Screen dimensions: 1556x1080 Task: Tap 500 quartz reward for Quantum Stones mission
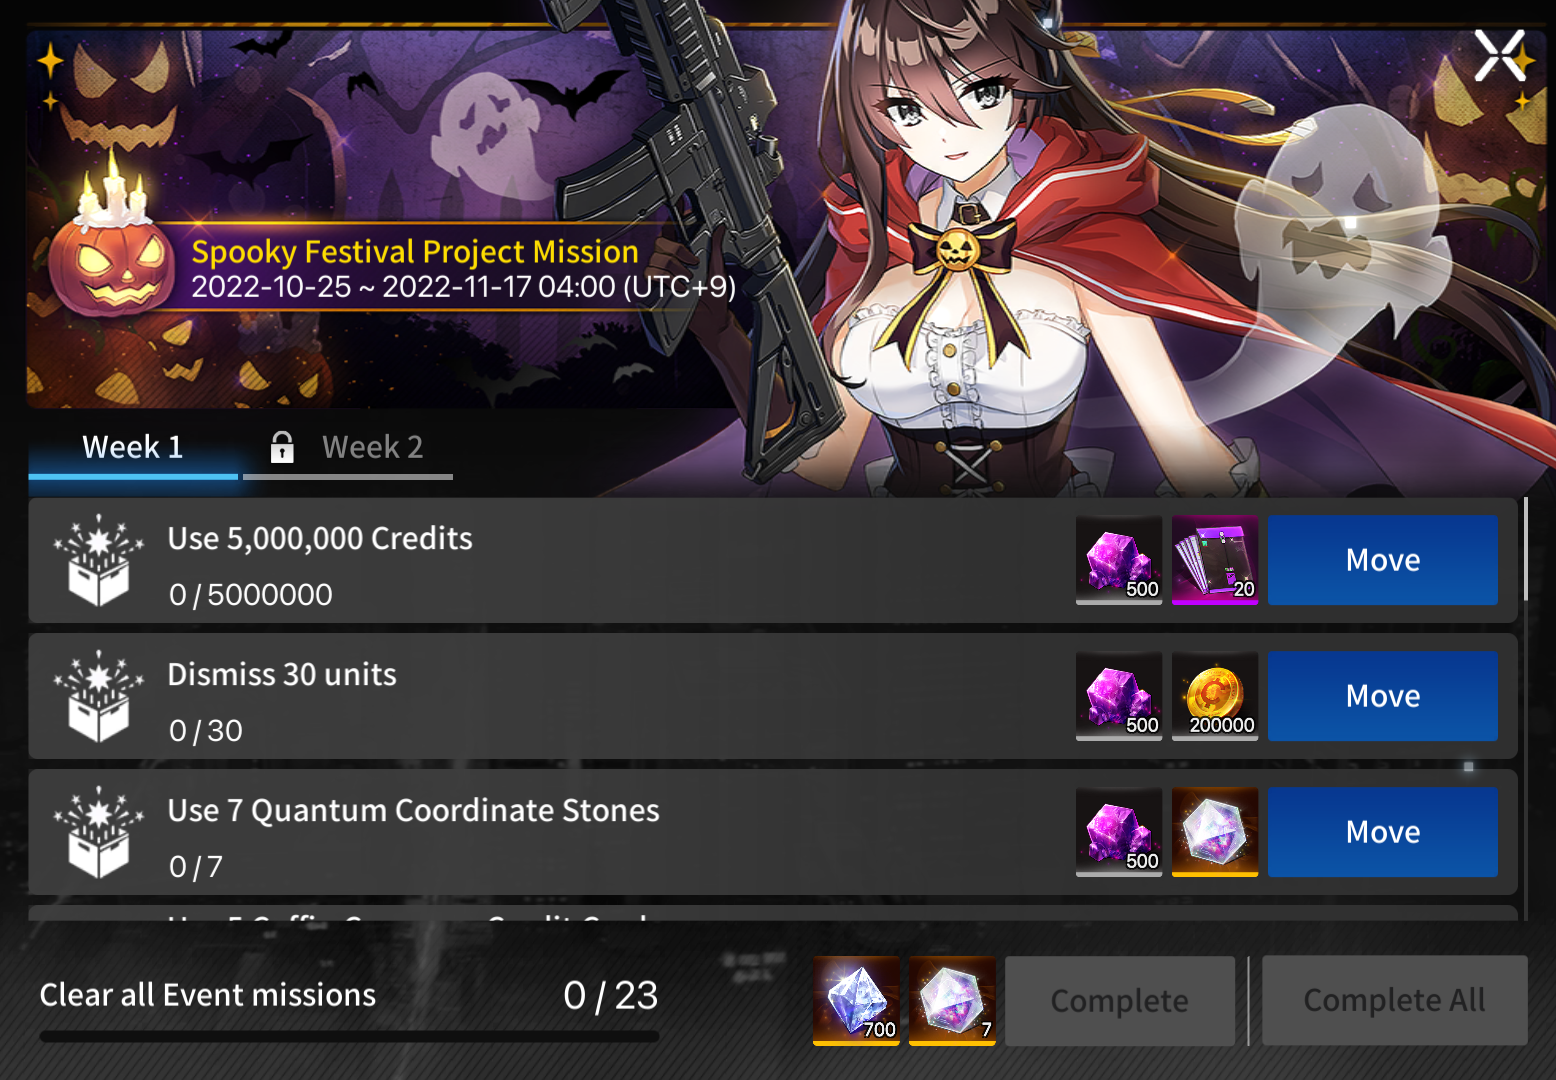pos(1119,832)
